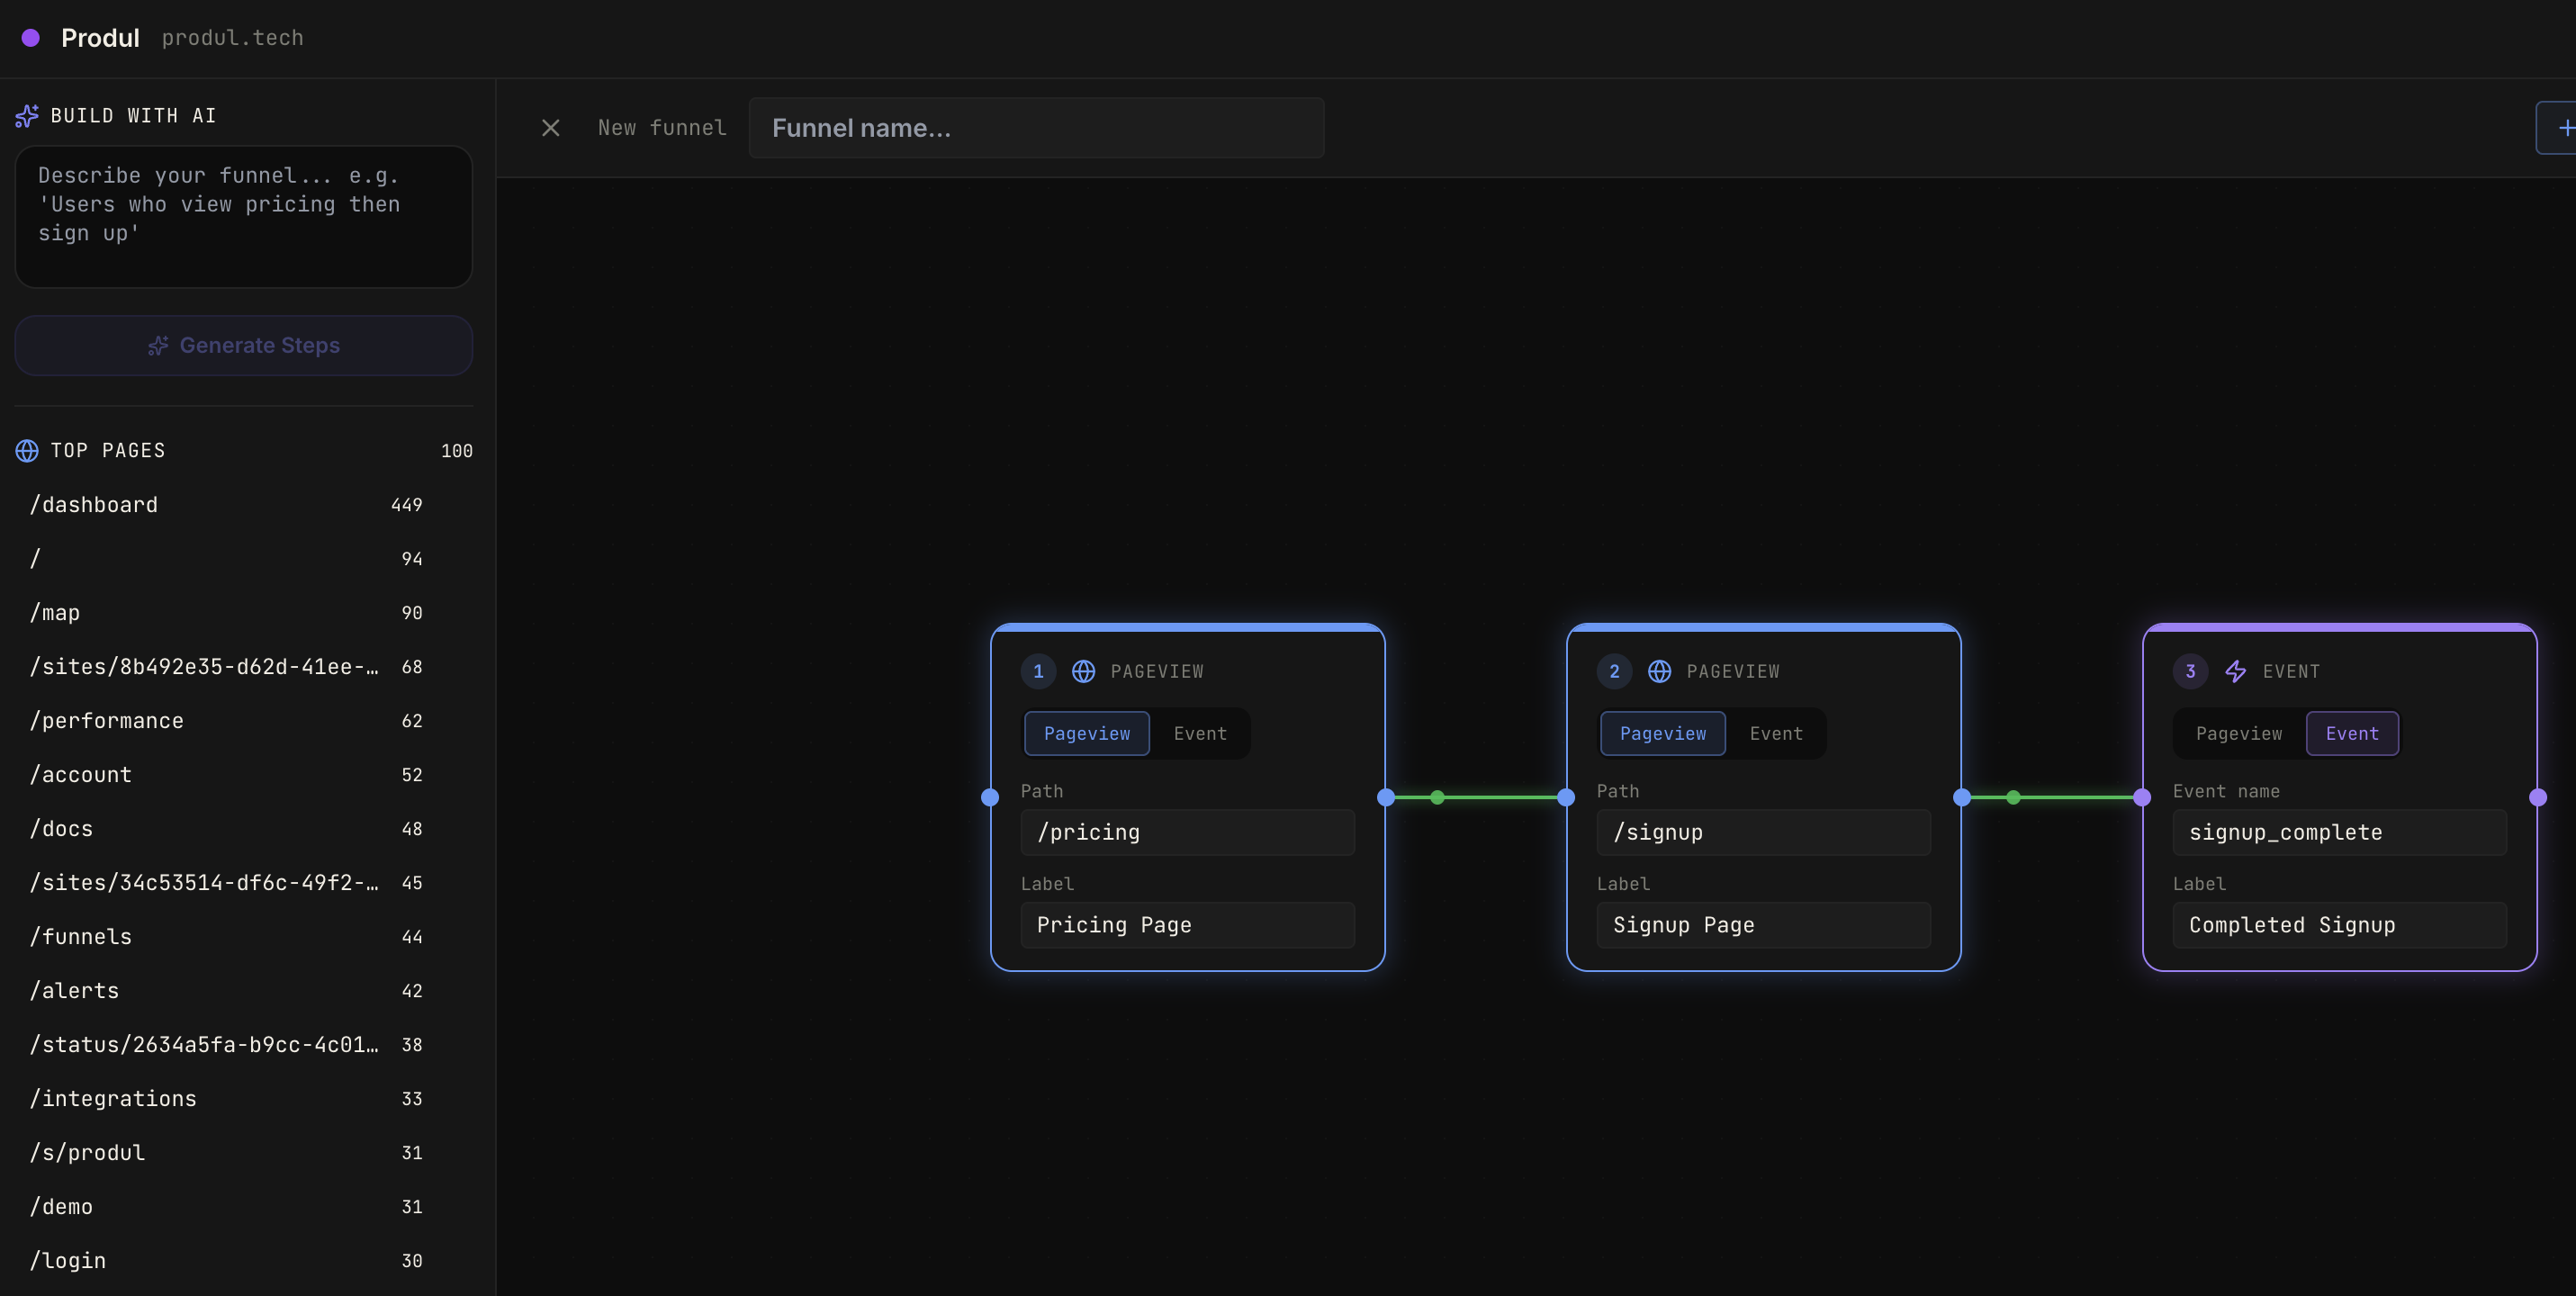Screen dimensions: 2576x1296
Task: Click the globe icon in step 1 header
Action: (x=1083, y=672)
